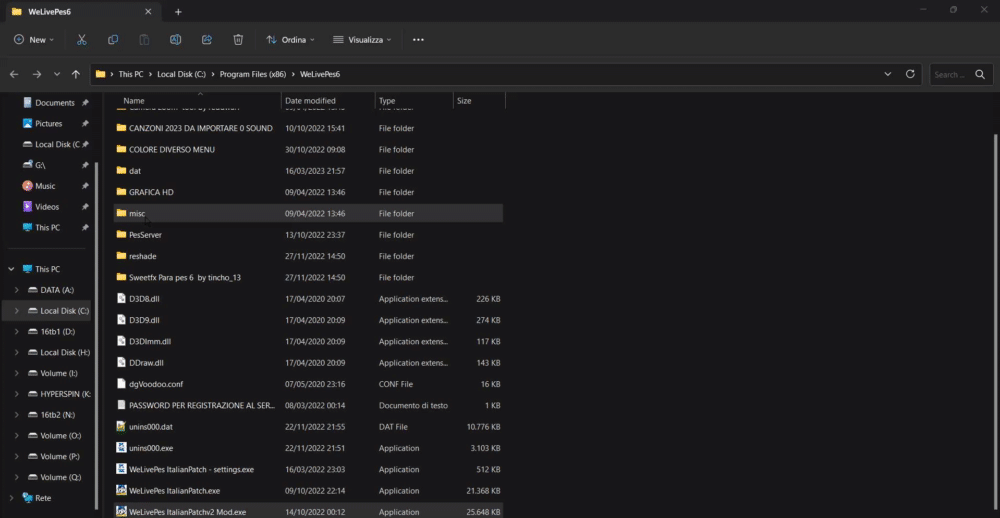
Task: Open recent locations dropdown arrow
Action: (x=57, y=75)
